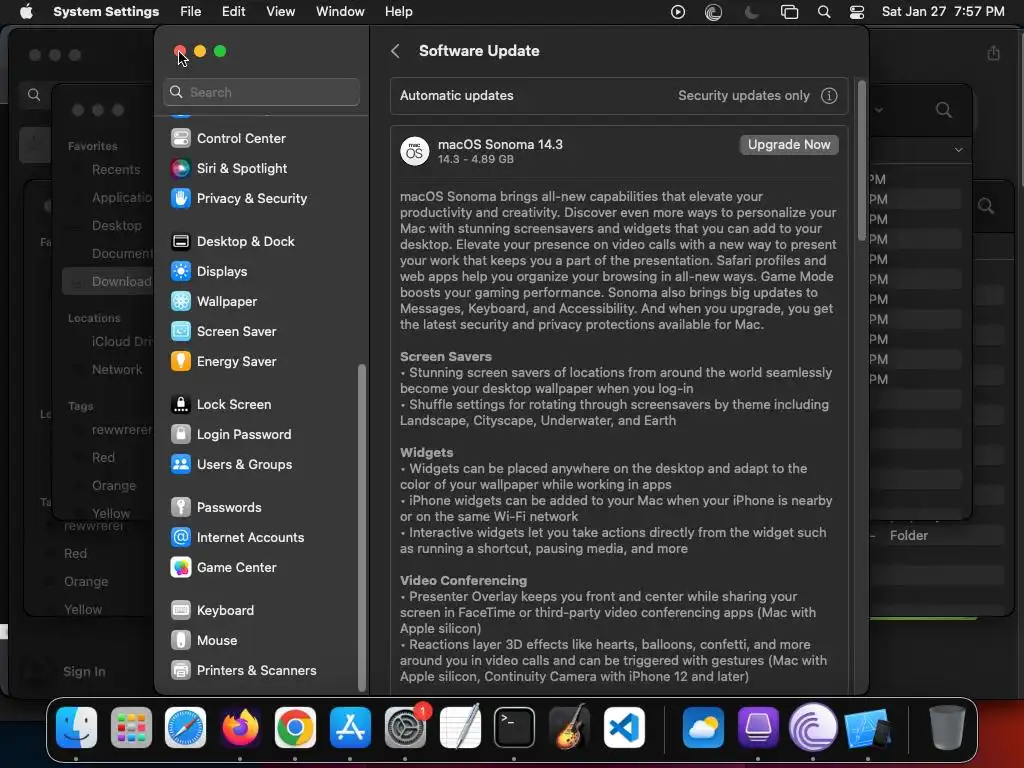
Task: Open Control Center settings icon
Action: pos(180,138)
